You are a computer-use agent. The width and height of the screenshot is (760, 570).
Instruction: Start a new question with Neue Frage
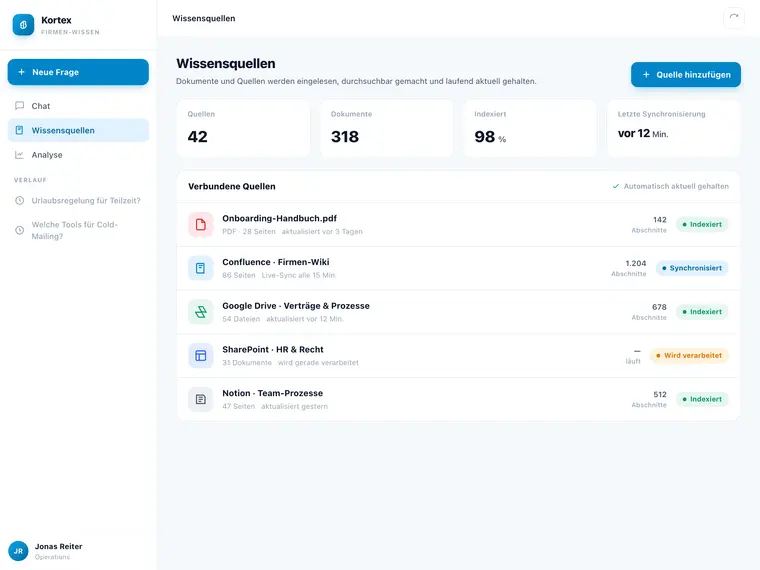click(x=78, y=72)
